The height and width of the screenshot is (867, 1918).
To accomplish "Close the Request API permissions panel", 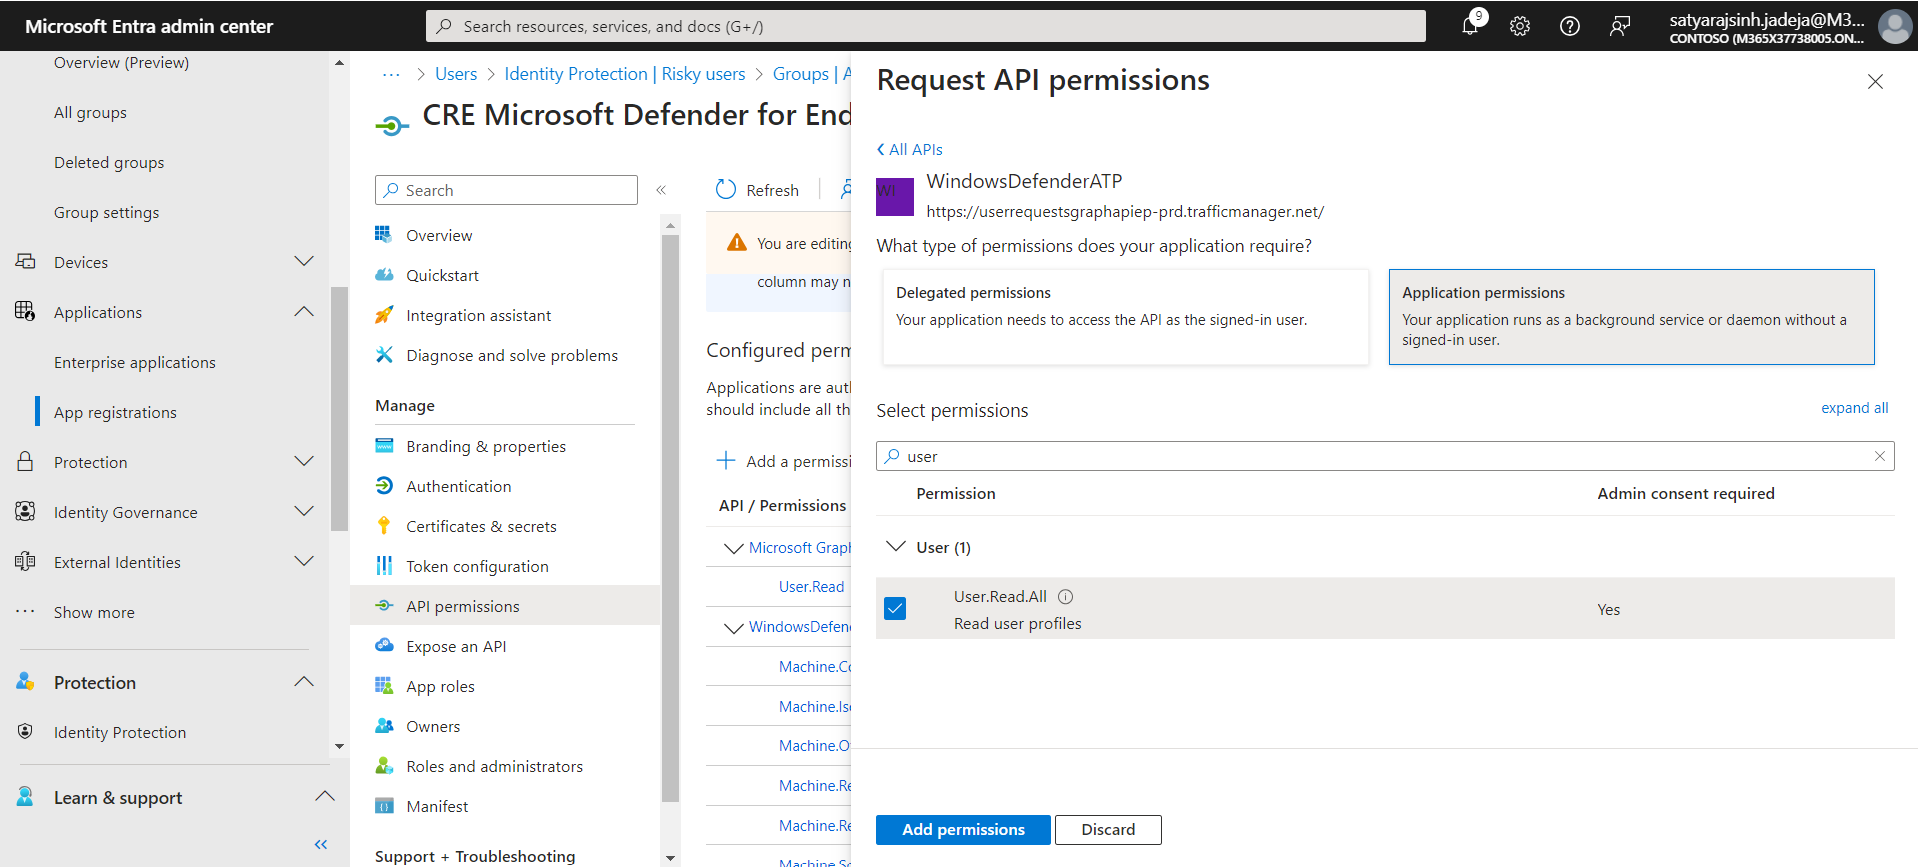I will pos(1875,82).
